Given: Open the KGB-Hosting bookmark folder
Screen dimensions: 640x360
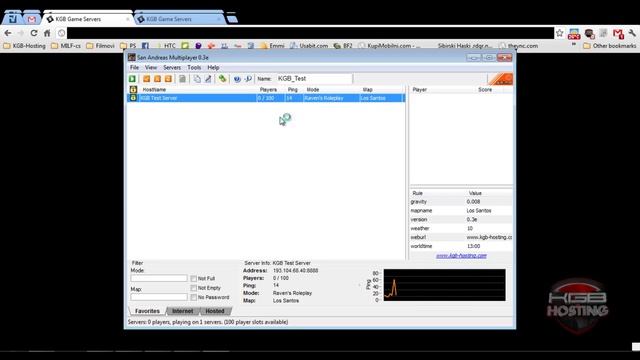Looking at the screenshot, I should (24, 46).
